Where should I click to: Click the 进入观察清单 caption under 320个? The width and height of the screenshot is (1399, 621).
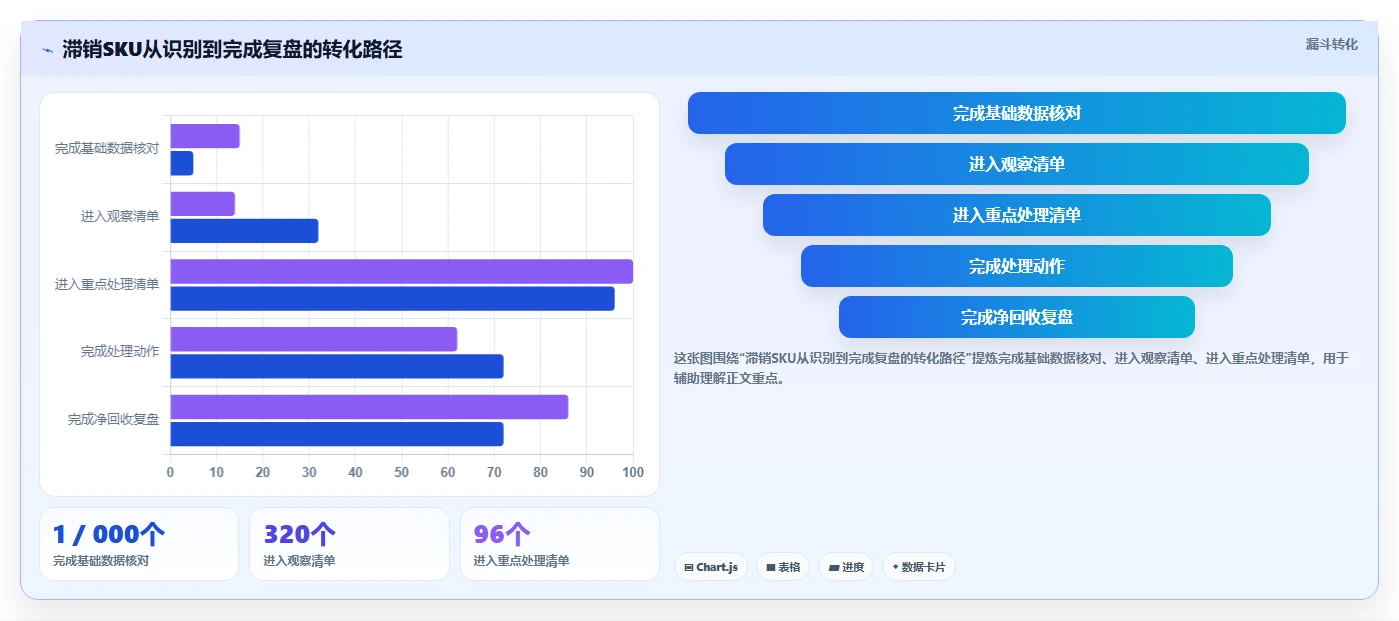(300, 561)
